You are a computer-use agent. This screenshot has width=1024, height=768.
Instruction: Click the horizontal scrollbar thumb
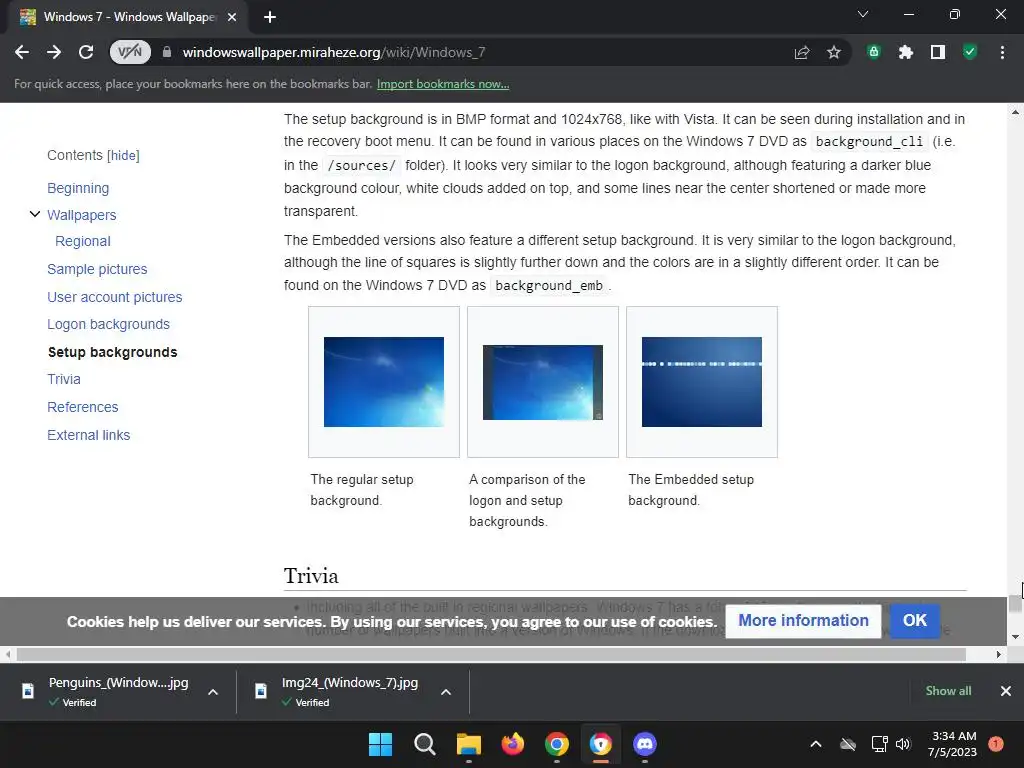[x=491, y=654]
